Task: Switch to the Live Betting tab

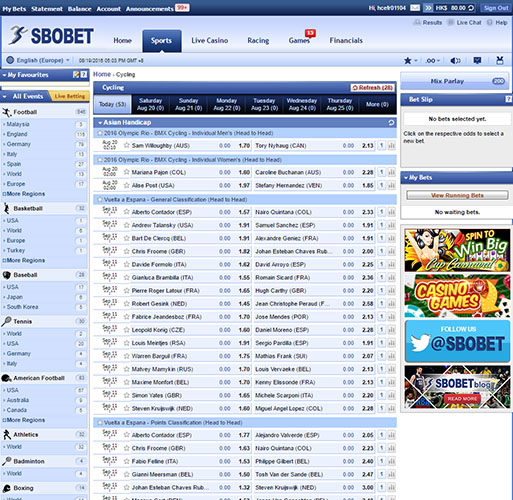Action: 69,96
